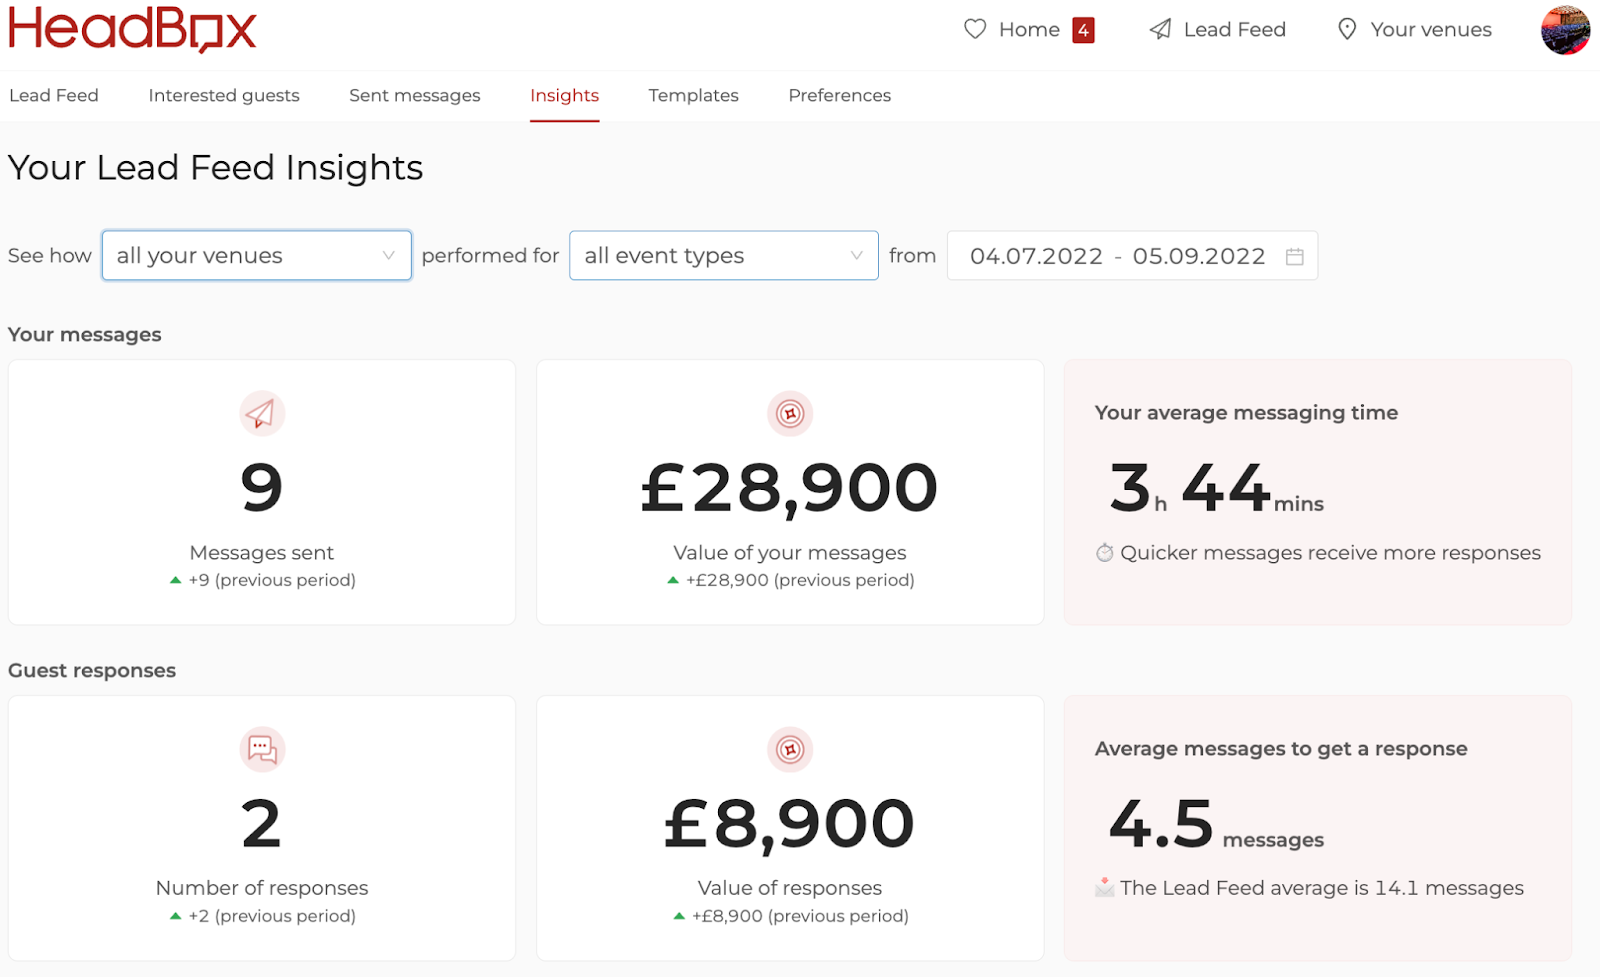Click the green arrow beside +9 (previous period)
Viewport: 1600px width, 977px height.
[x=176, y=580]
